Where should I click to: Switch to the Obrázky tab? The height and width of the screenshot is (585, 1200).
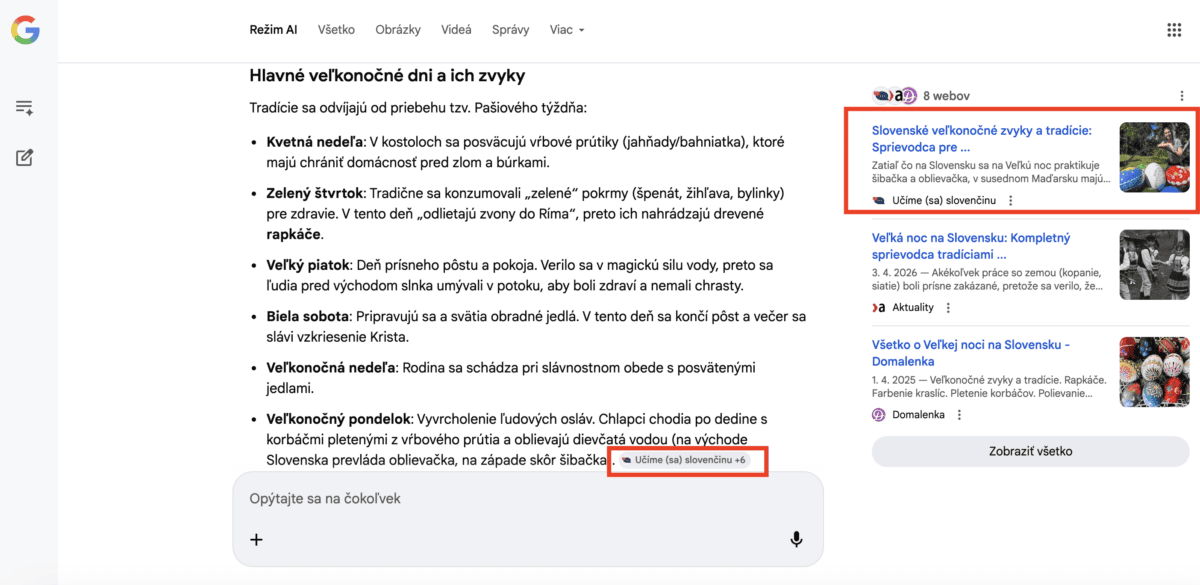(x=398, y=29)
